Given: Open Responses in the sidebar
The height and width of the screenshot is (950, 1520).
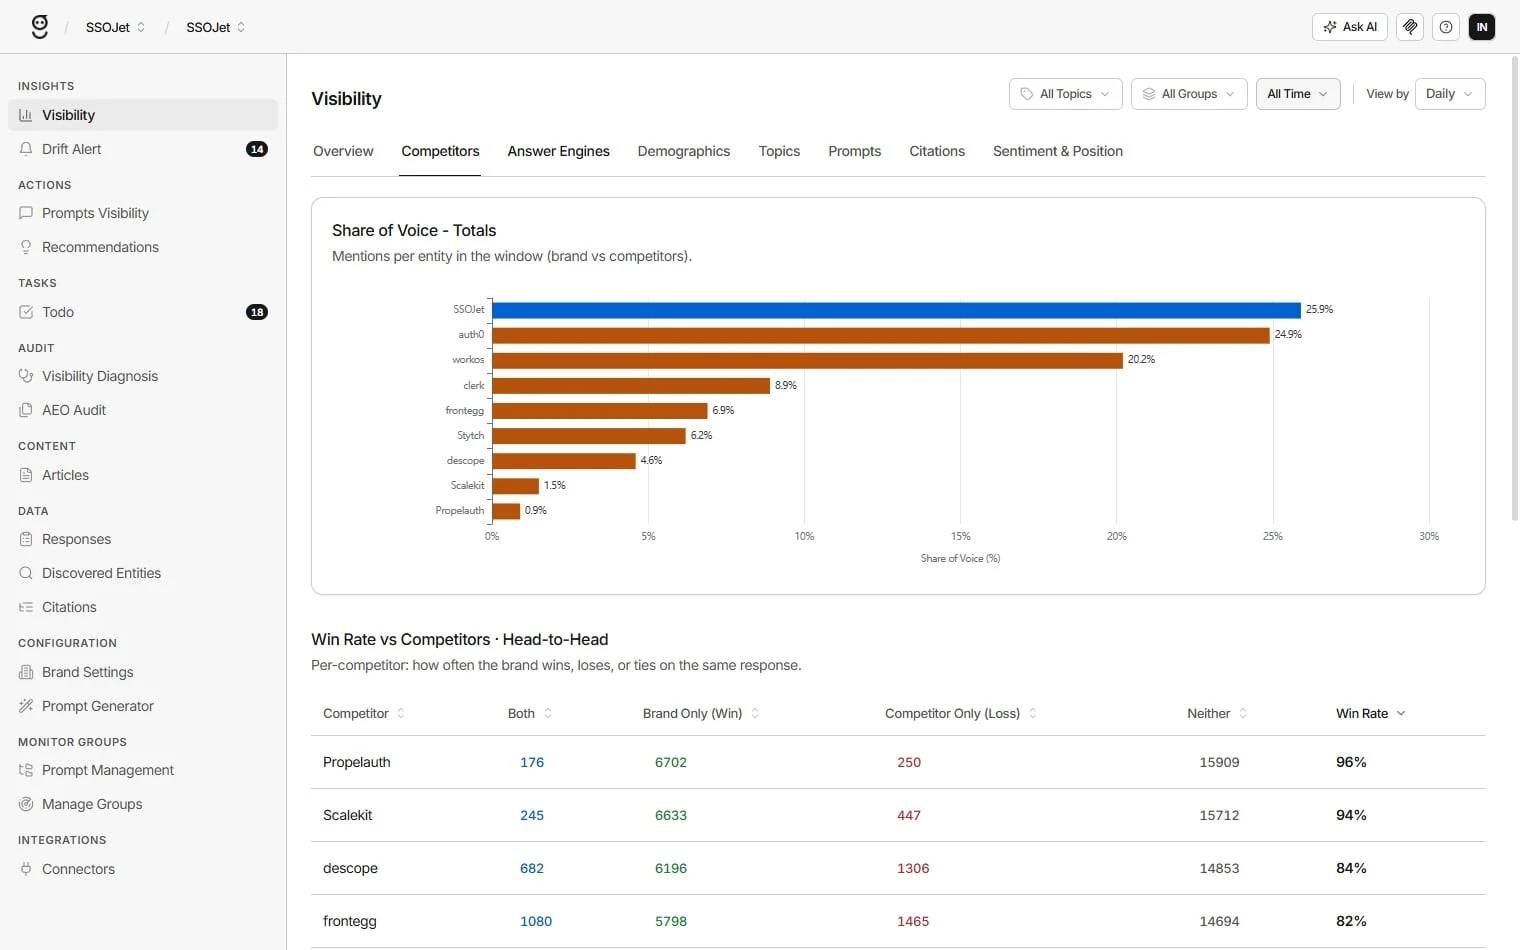Looking at the screenshot, I should [x=143, y=539].
